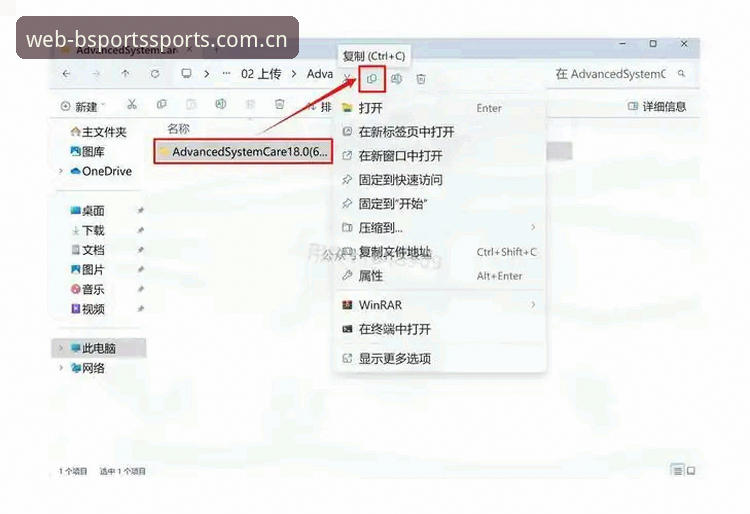Show hidden breadcrumb path with ellipsis

point(227,74)
